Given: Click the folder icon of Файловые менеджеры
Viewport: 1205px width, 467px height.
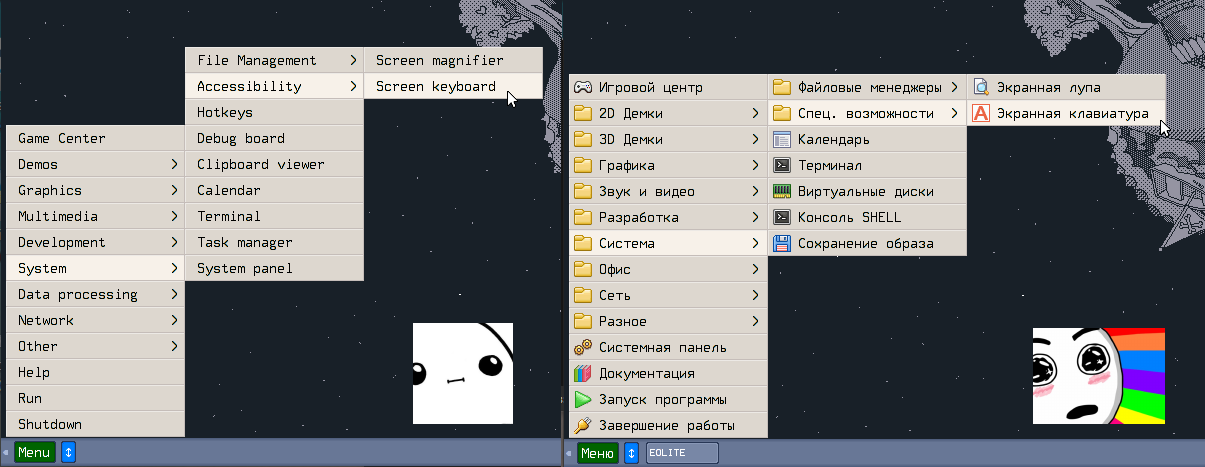Looking at the screenshot, I should pyautogui.click(x=782, y=88).
